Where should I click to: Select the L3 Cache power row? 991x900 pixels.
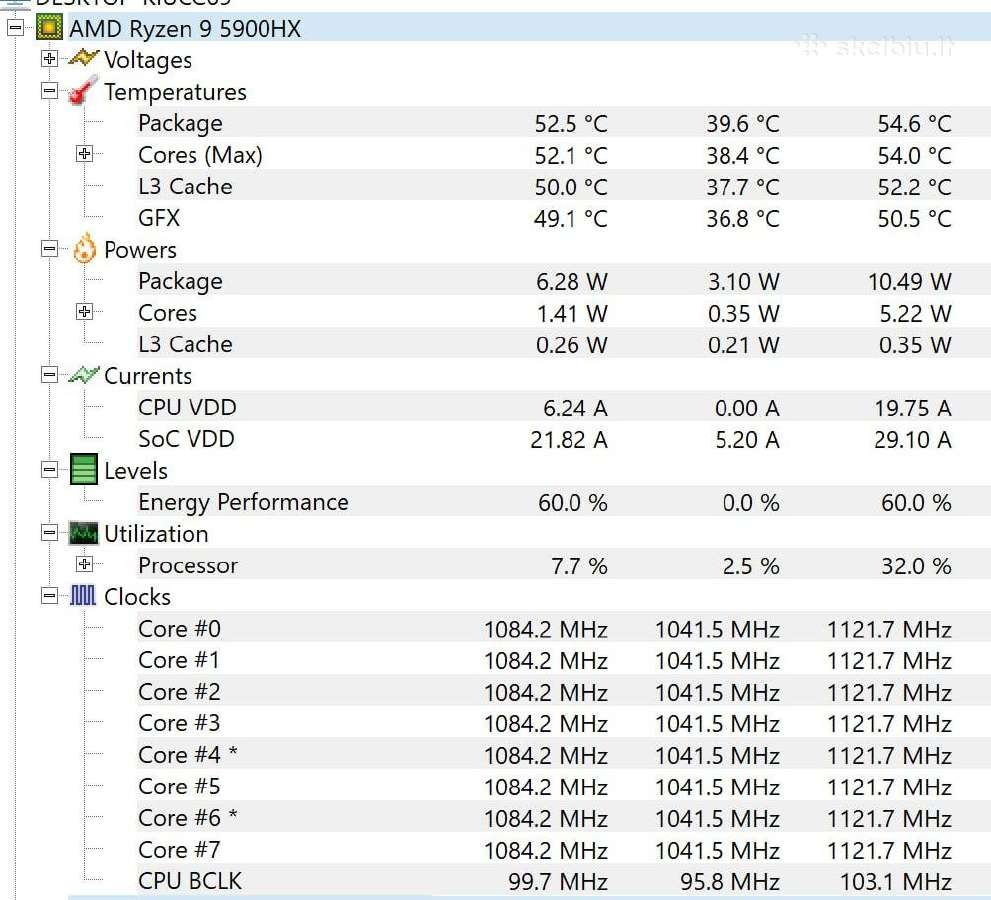pyautogui.click(x=564, y=344)
